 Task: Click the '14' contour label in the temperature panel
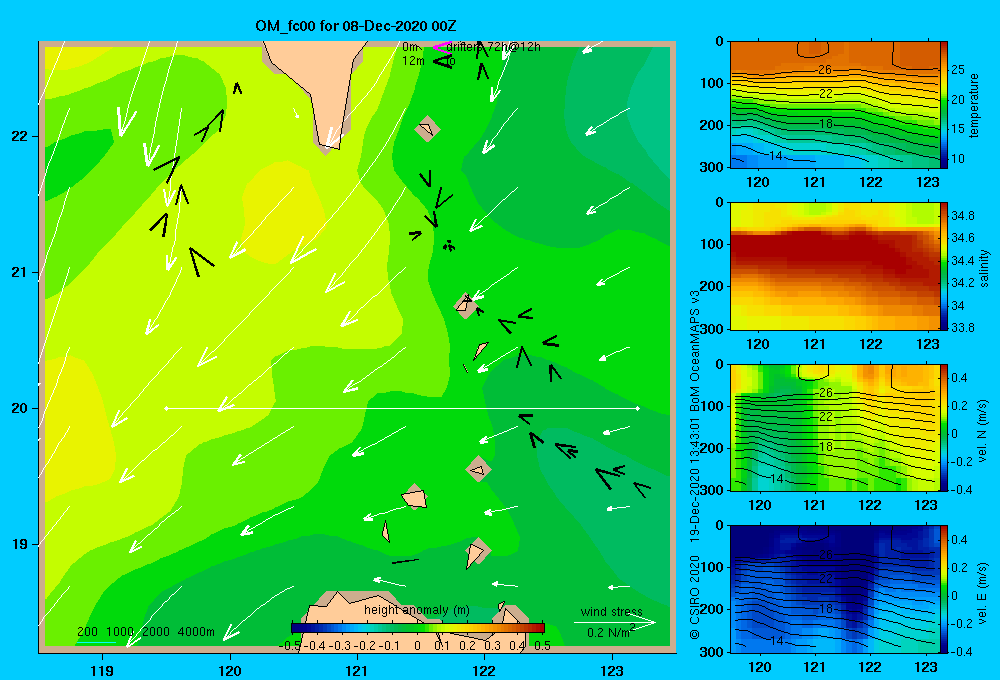click(x=776, y=156)
